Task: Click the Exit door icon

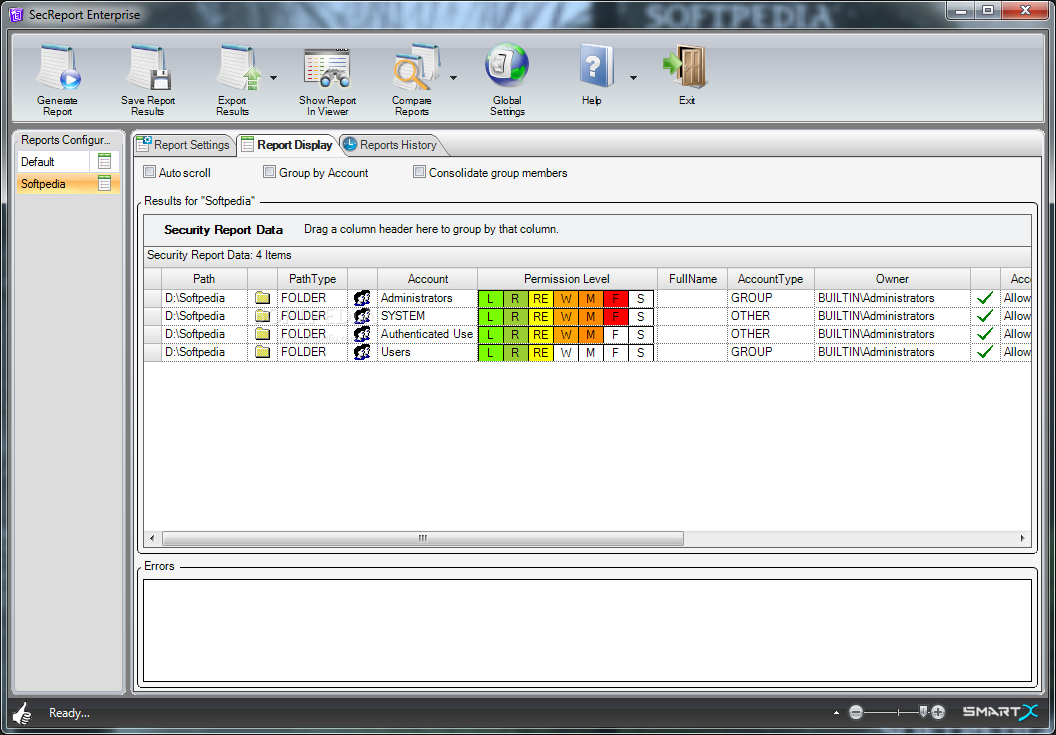Action: 685,66
